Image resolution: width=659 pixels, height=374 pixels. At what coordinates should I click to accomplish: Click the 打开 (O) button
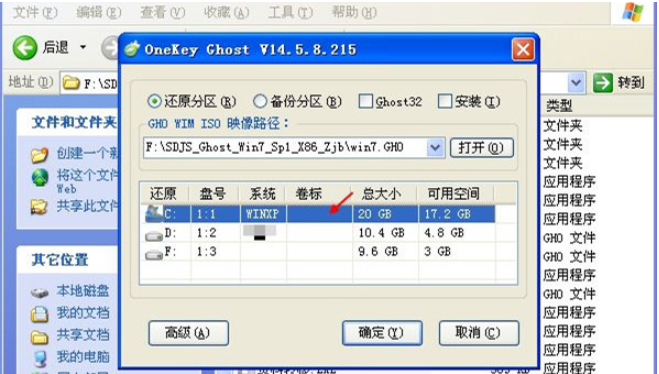[x=482, y=147]
